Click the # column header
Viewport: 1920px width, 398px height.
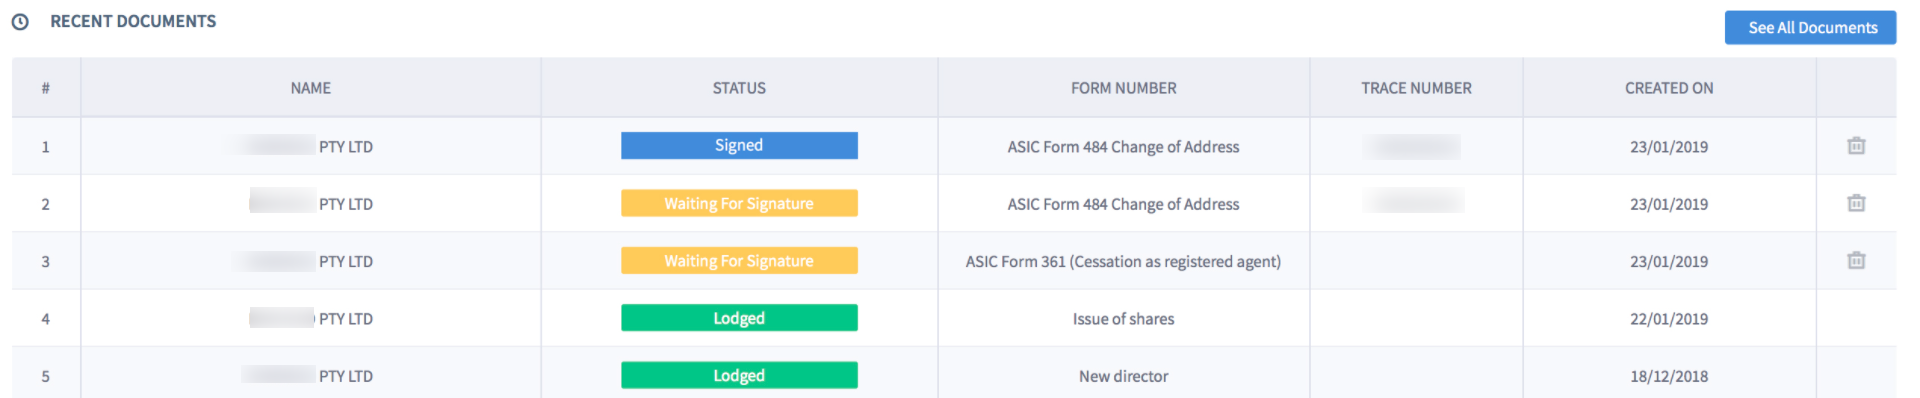pyautogui.click(x=45, y=88)
